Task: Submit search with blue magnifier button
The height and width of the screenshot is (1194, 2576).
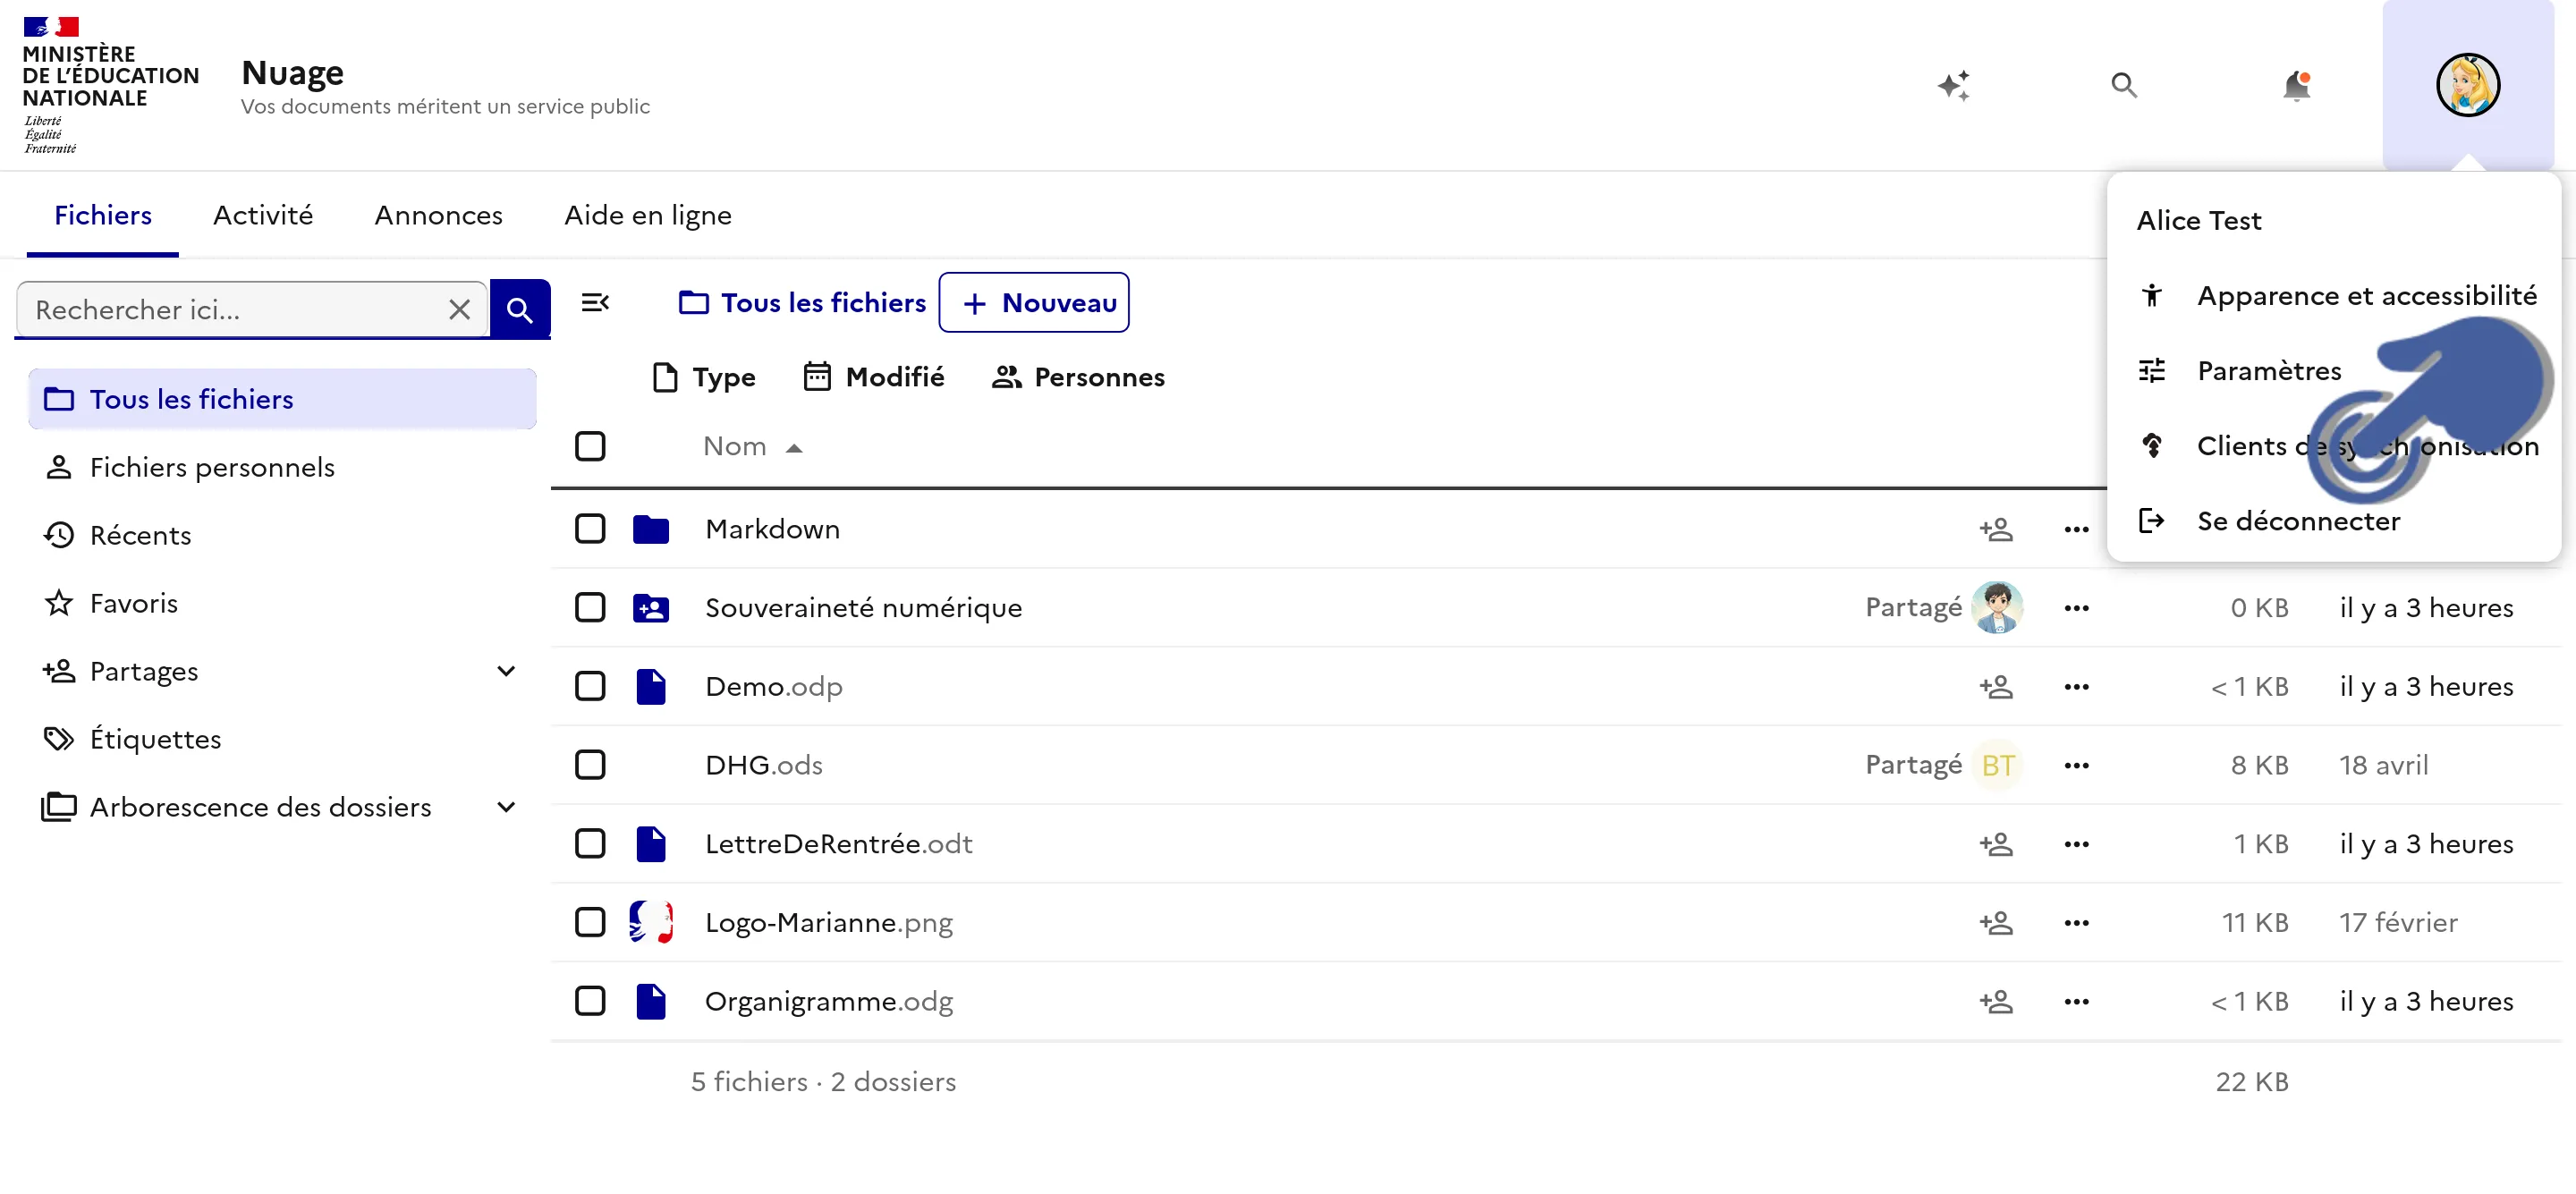Action: pyautogui.click(x=519, y=309)
